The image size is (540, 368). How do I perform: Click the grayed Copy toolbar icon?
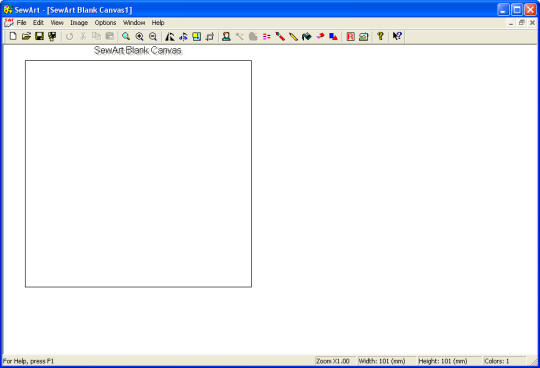click(x=96, y=36)
